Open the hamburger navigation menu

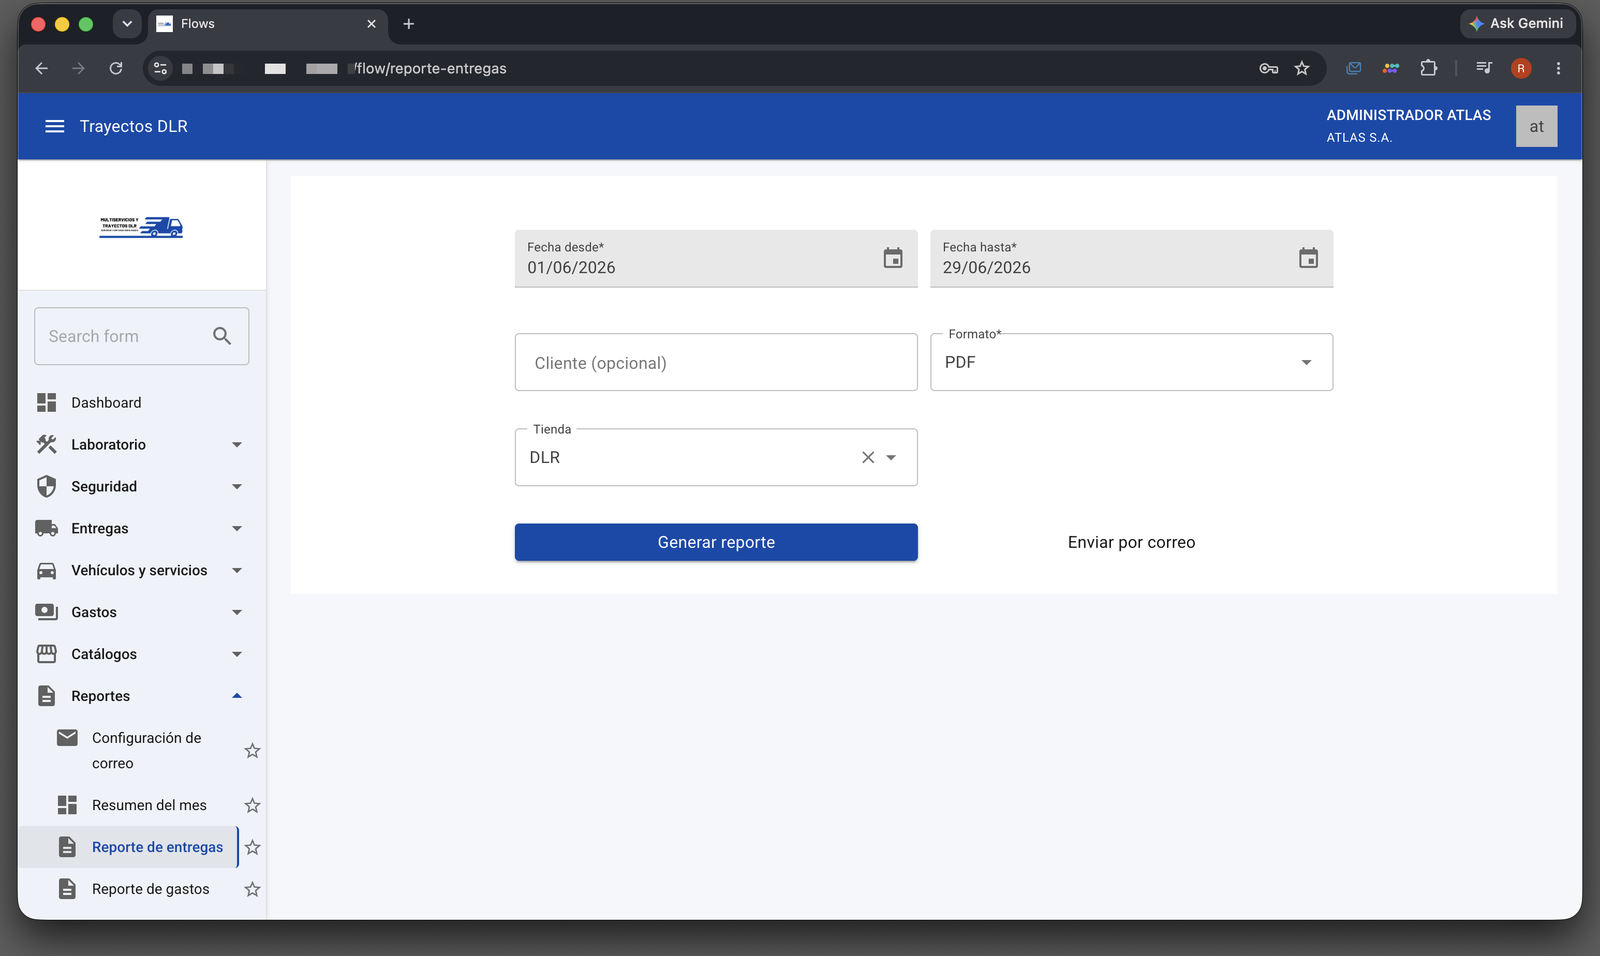(x=55, y=126)
